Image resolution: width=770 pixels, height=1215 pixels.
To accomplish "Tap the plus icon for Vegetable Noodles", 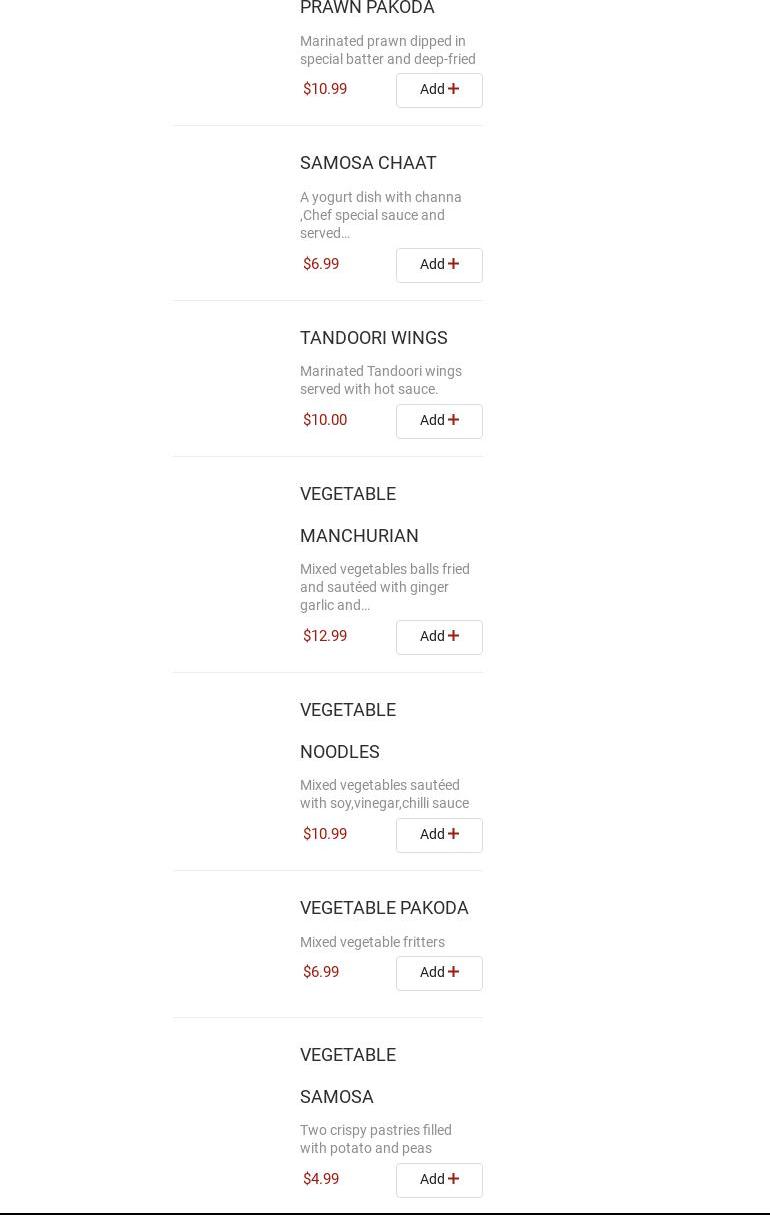I will (x=454, y=834).
